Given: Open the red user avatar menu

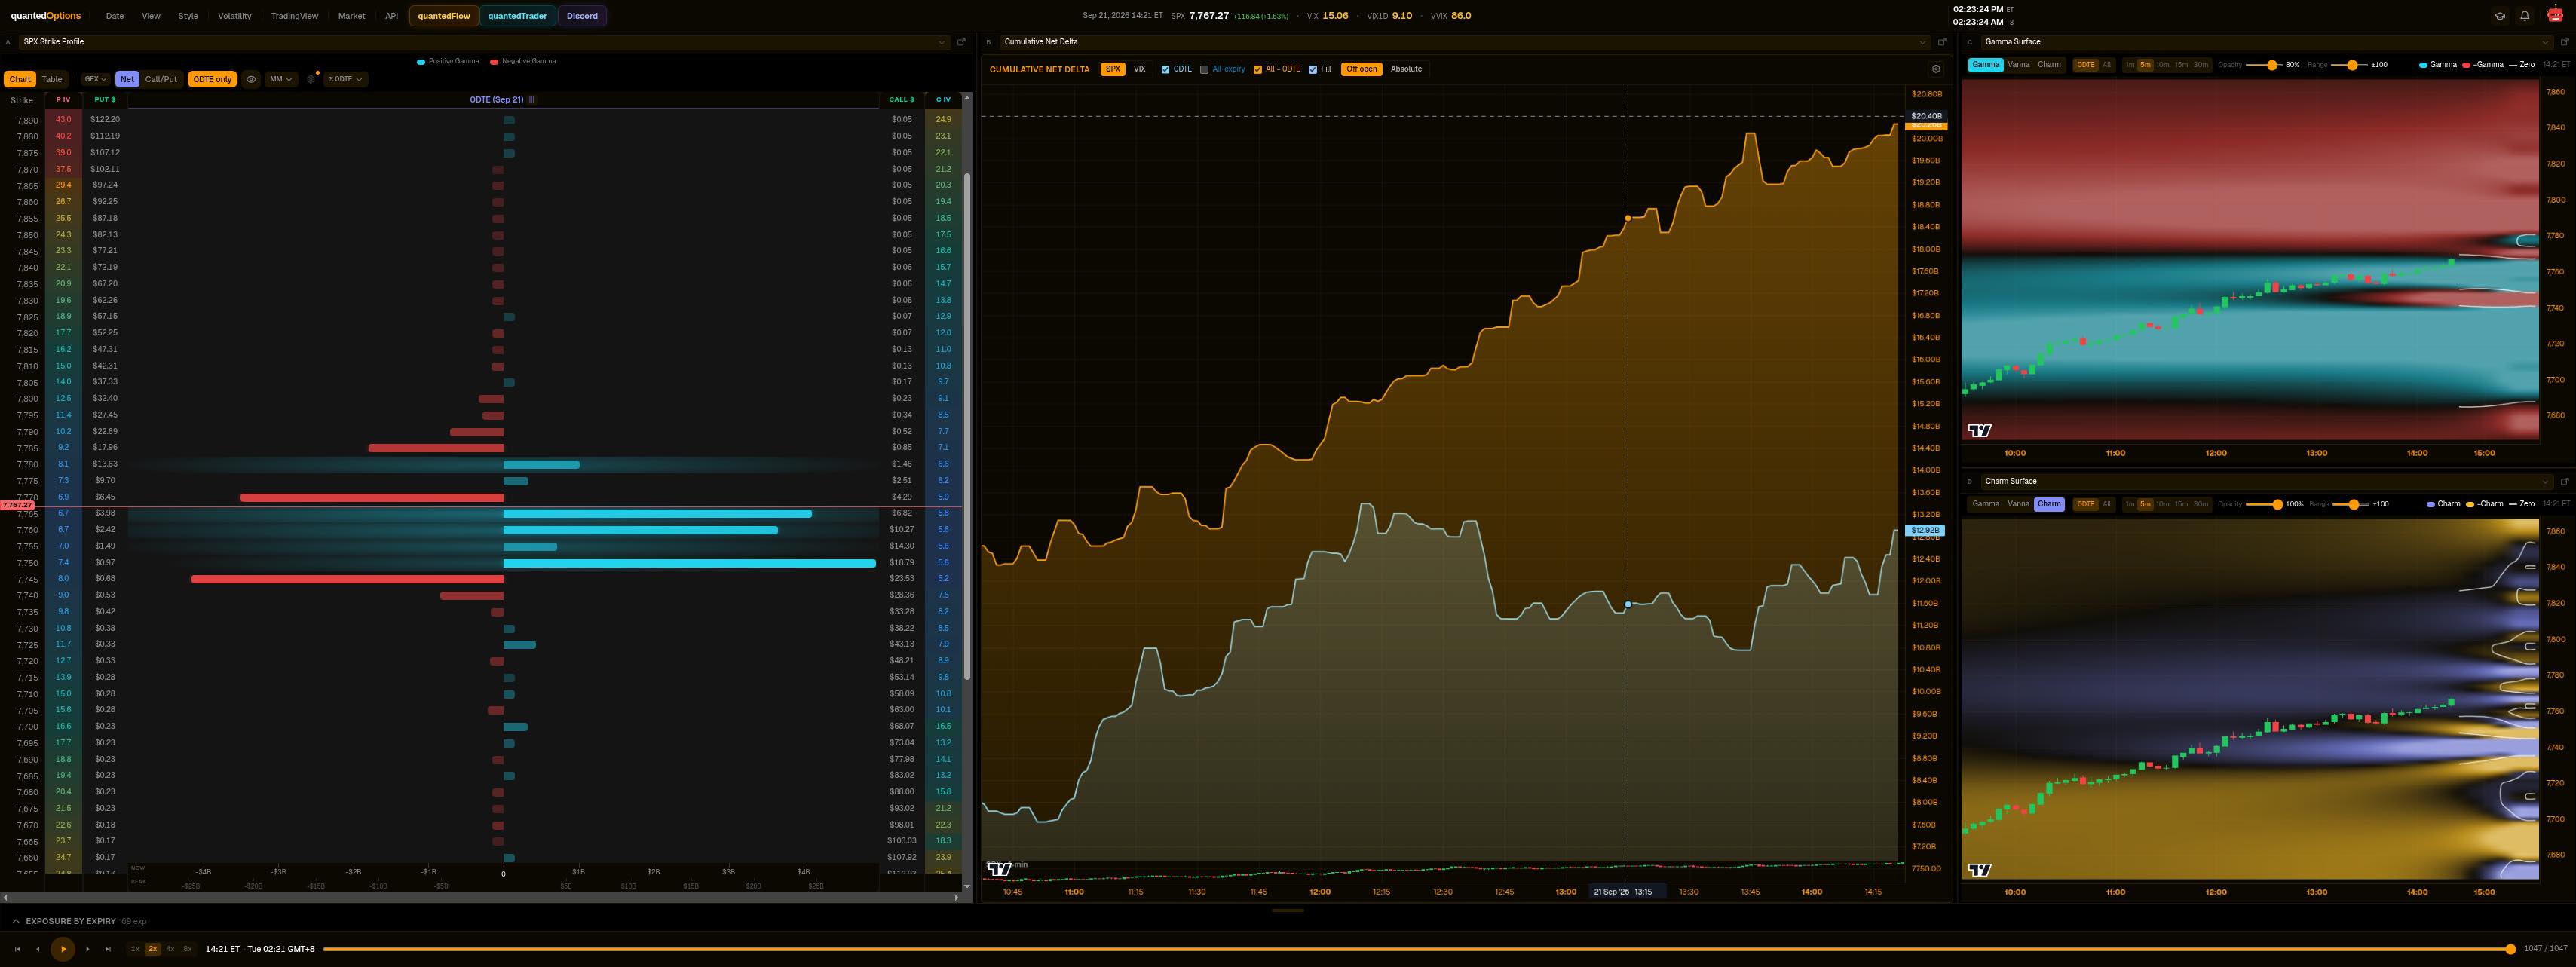Looking at the screenshot, I should coord(2555,15).
